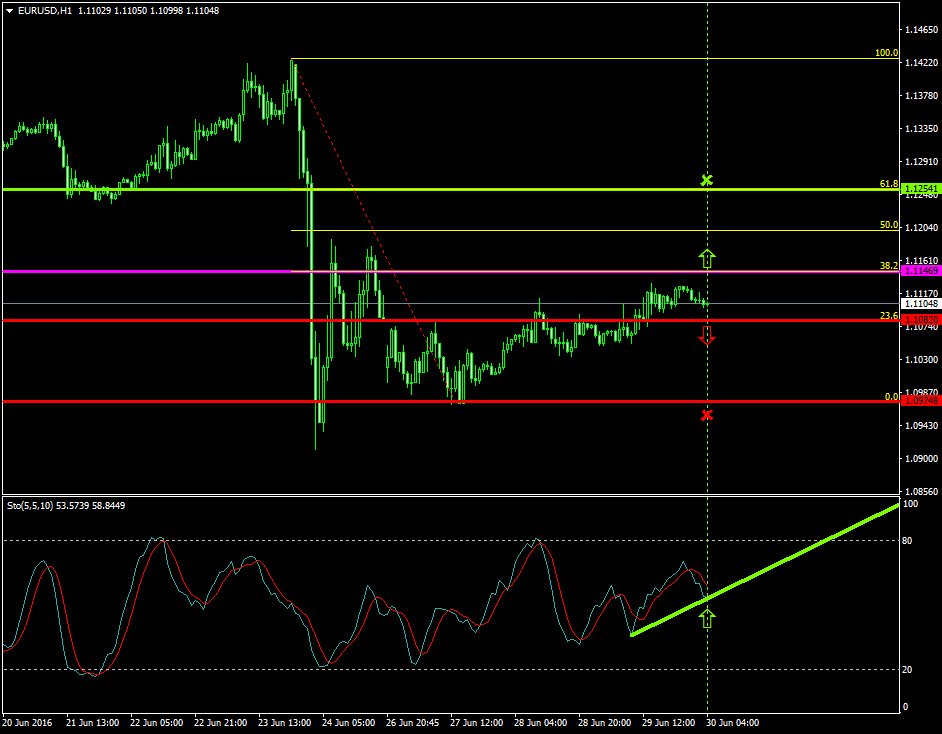Select the red 1.09748 price tag
The width and height of the screenshot is (942, 734).
pyautogui.click(x=919, y=400)
